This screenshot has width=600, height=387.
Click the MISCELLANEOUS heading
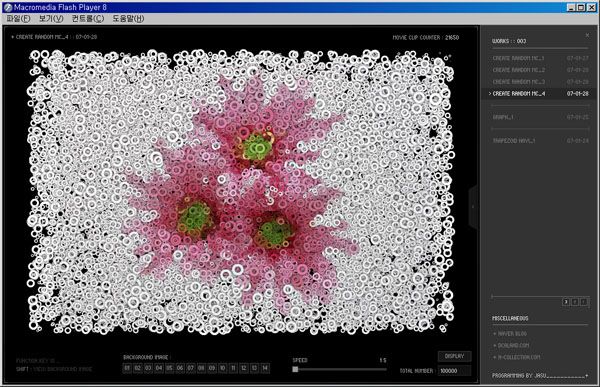click(510, 318)
